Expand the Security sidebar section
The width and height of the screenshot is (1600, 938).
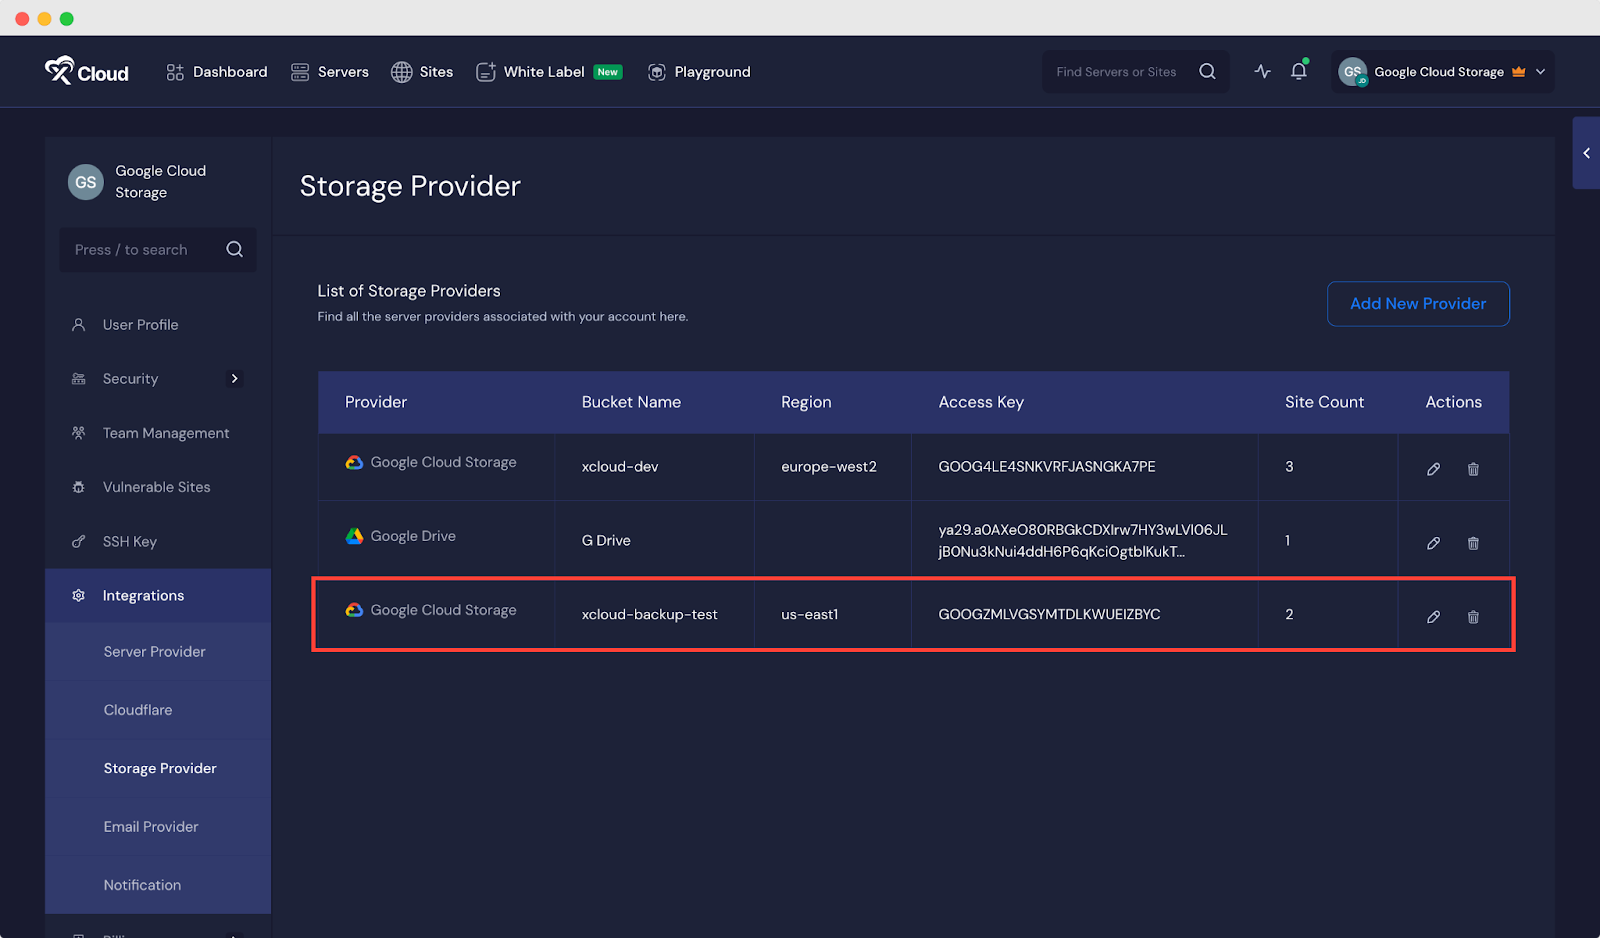pyautogui.click(x=234, y=378)
